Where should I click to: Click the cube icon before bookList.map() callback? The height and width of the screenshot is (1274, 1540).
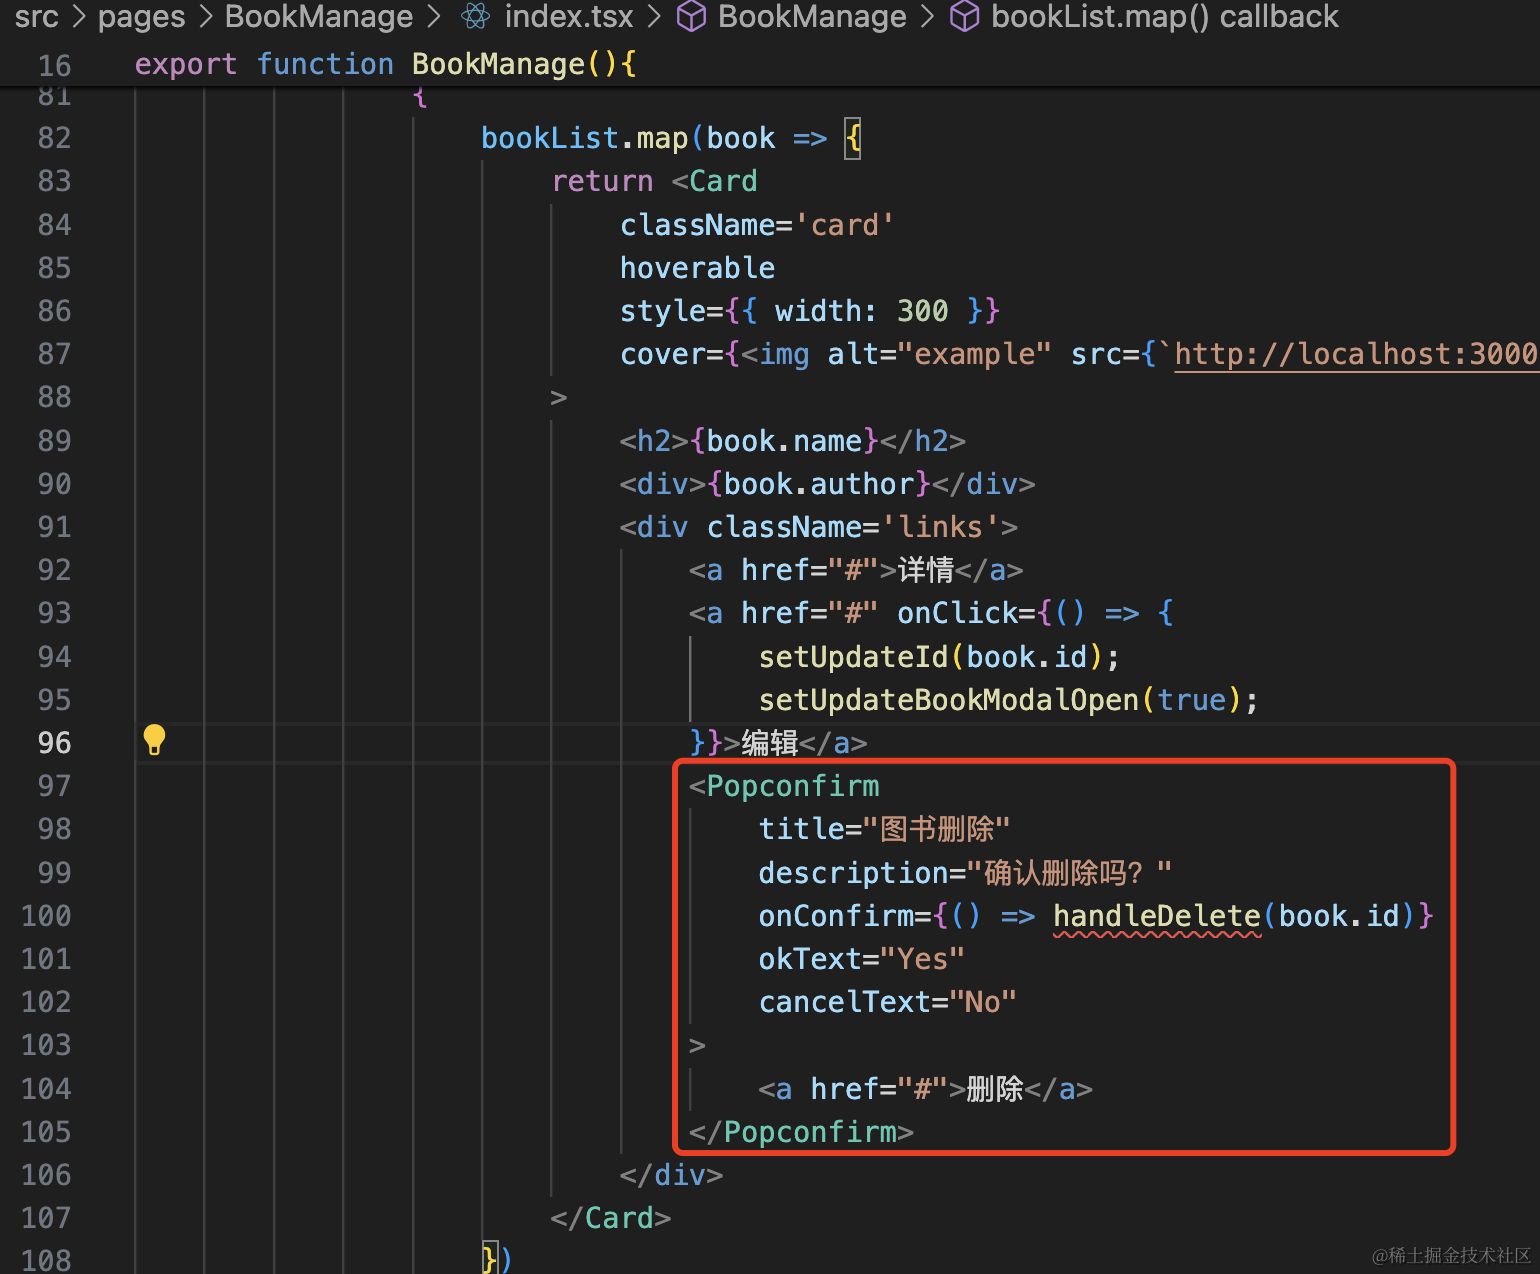point(964,16)
